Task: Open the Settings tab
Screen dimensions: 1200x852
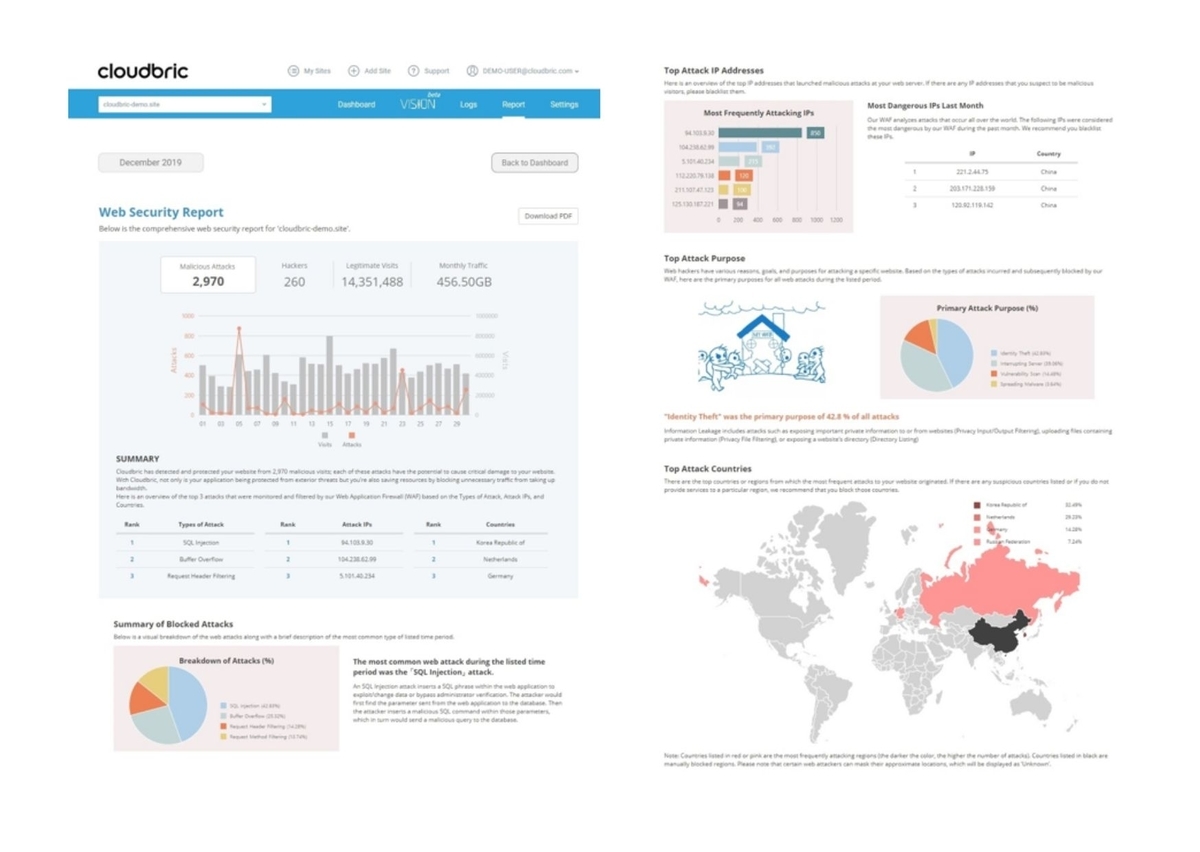Action: tap(564, 104)
